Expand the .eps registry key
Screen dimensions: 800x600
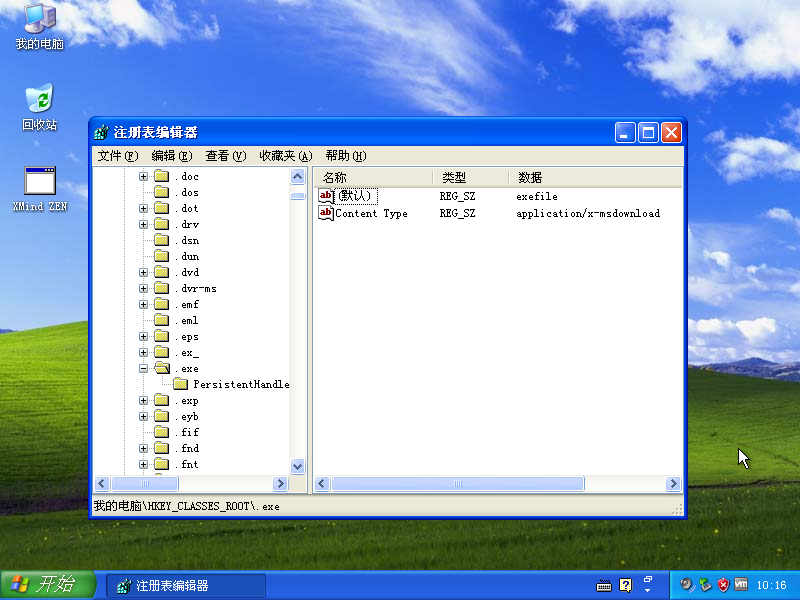(x=143, y=337)
